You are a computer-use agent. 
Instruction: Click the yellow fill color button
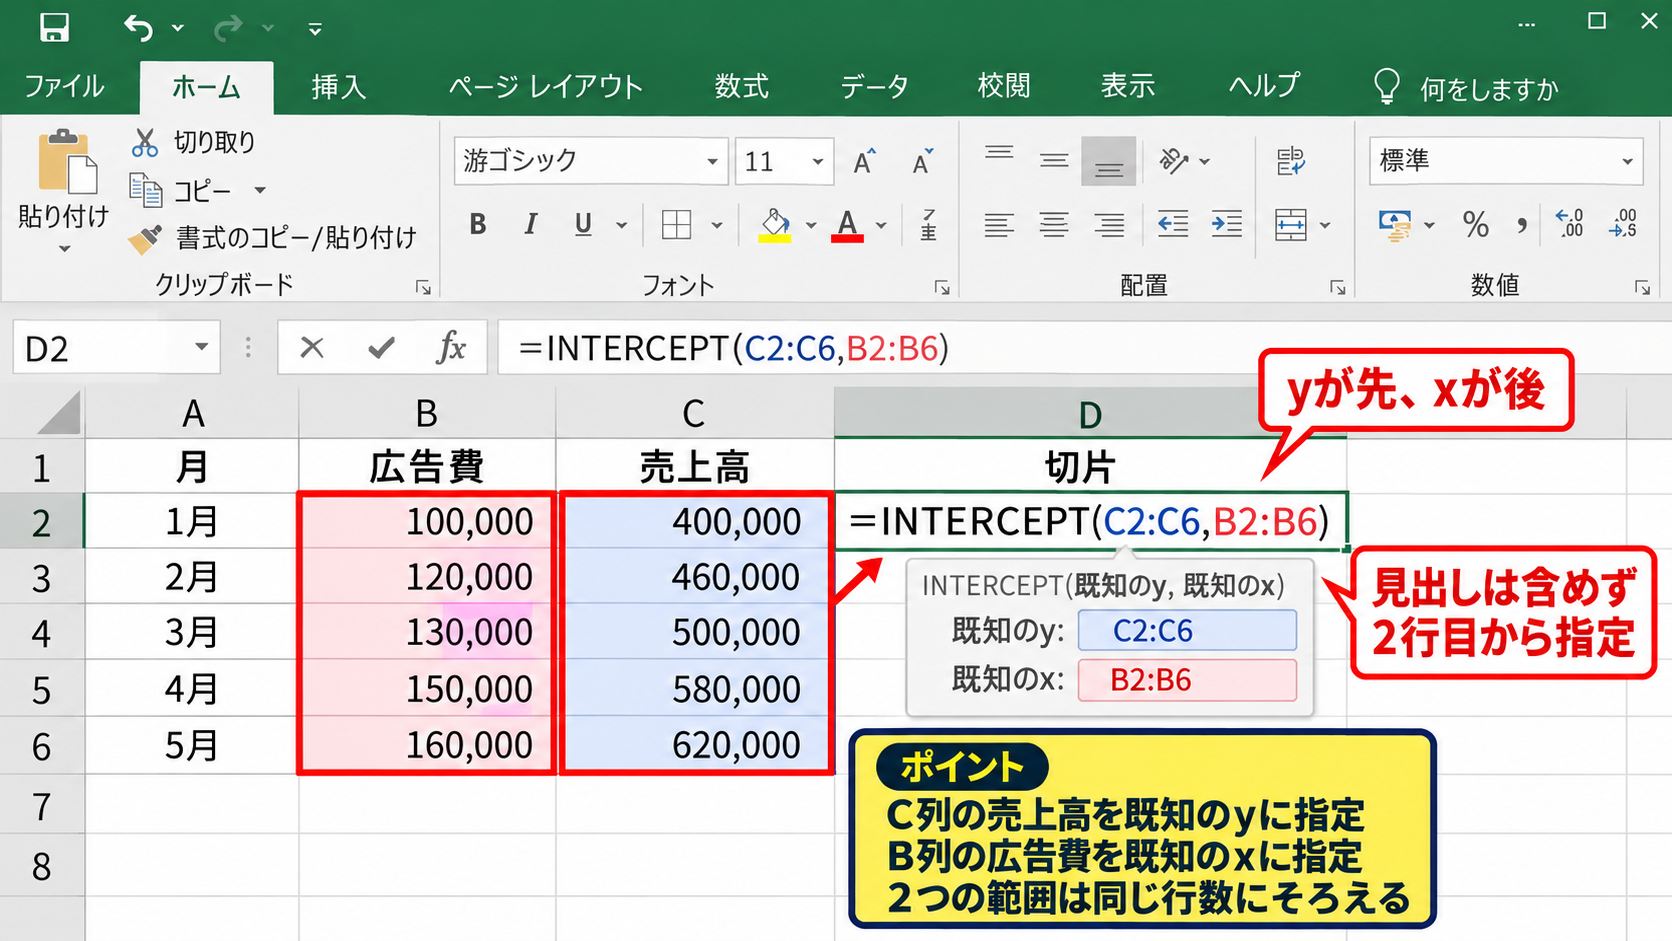click(x=775, y=225)
